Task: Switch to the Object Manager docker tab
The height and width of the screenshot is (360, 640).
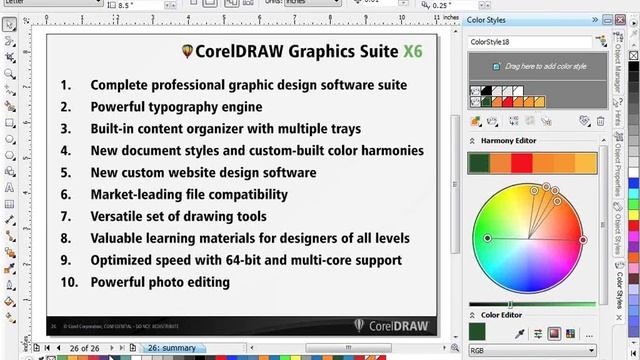Action: (x=618, y=62)
